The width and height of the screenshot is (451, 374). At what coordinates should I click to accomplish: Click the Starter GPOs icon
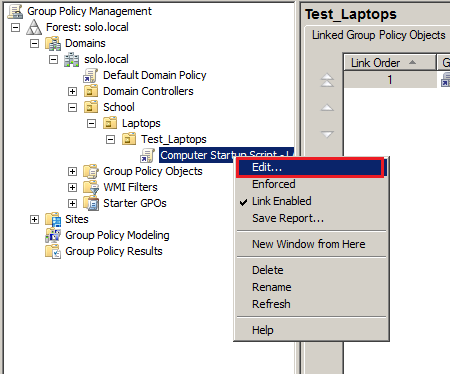(x=91, y=203)
